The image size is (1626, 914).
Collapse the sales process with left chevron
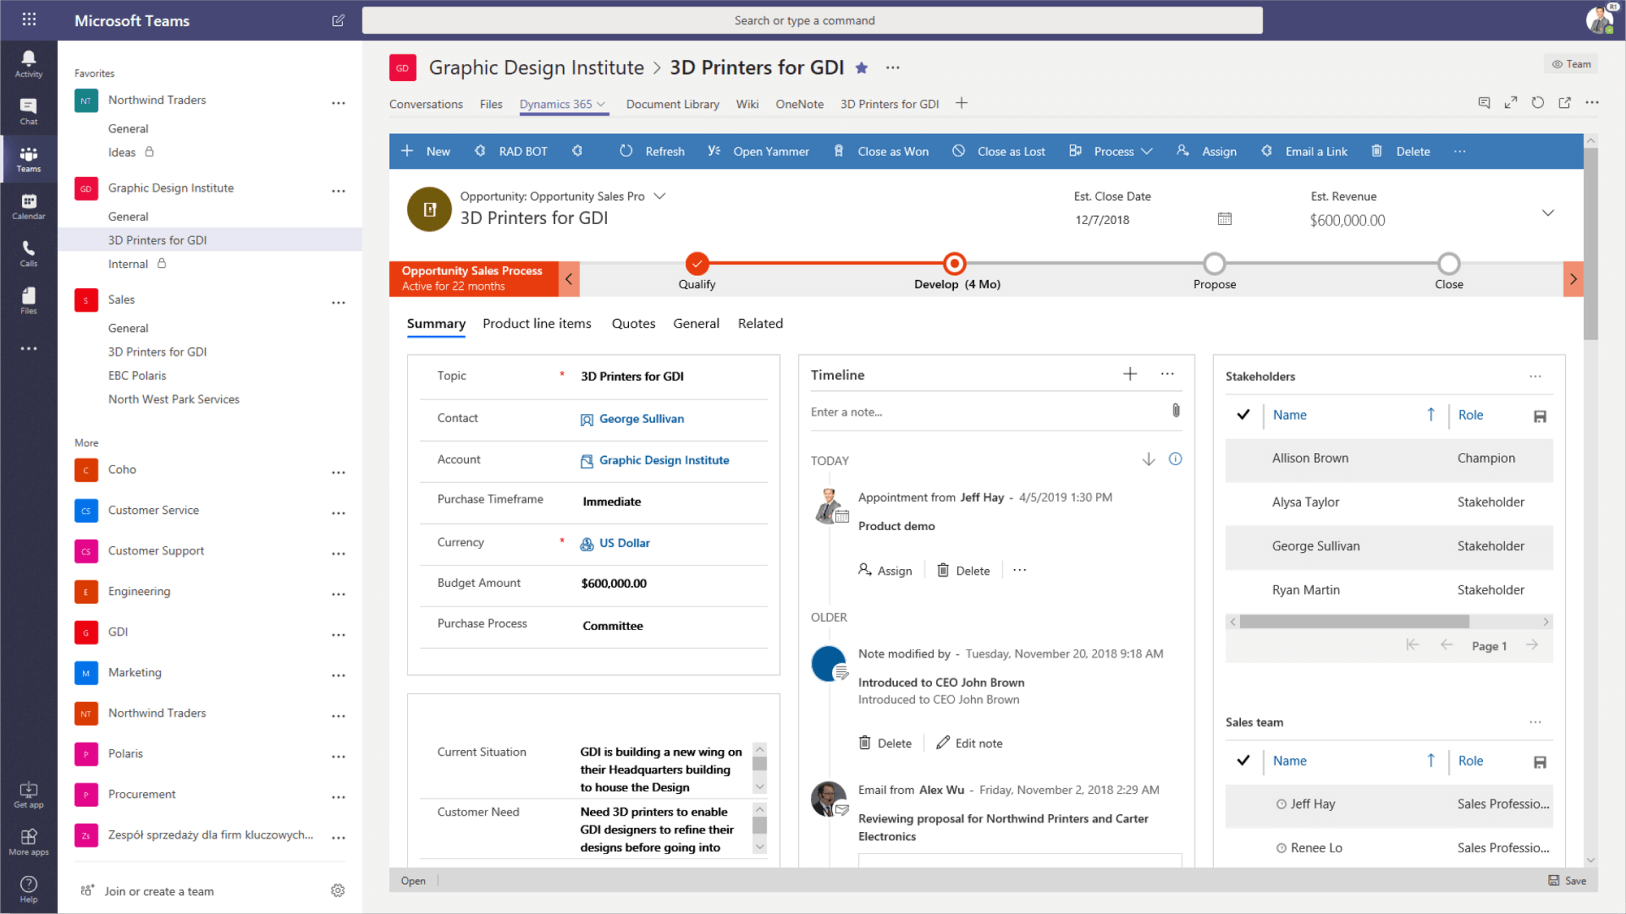pyautogui.click(x=569, y=279)
